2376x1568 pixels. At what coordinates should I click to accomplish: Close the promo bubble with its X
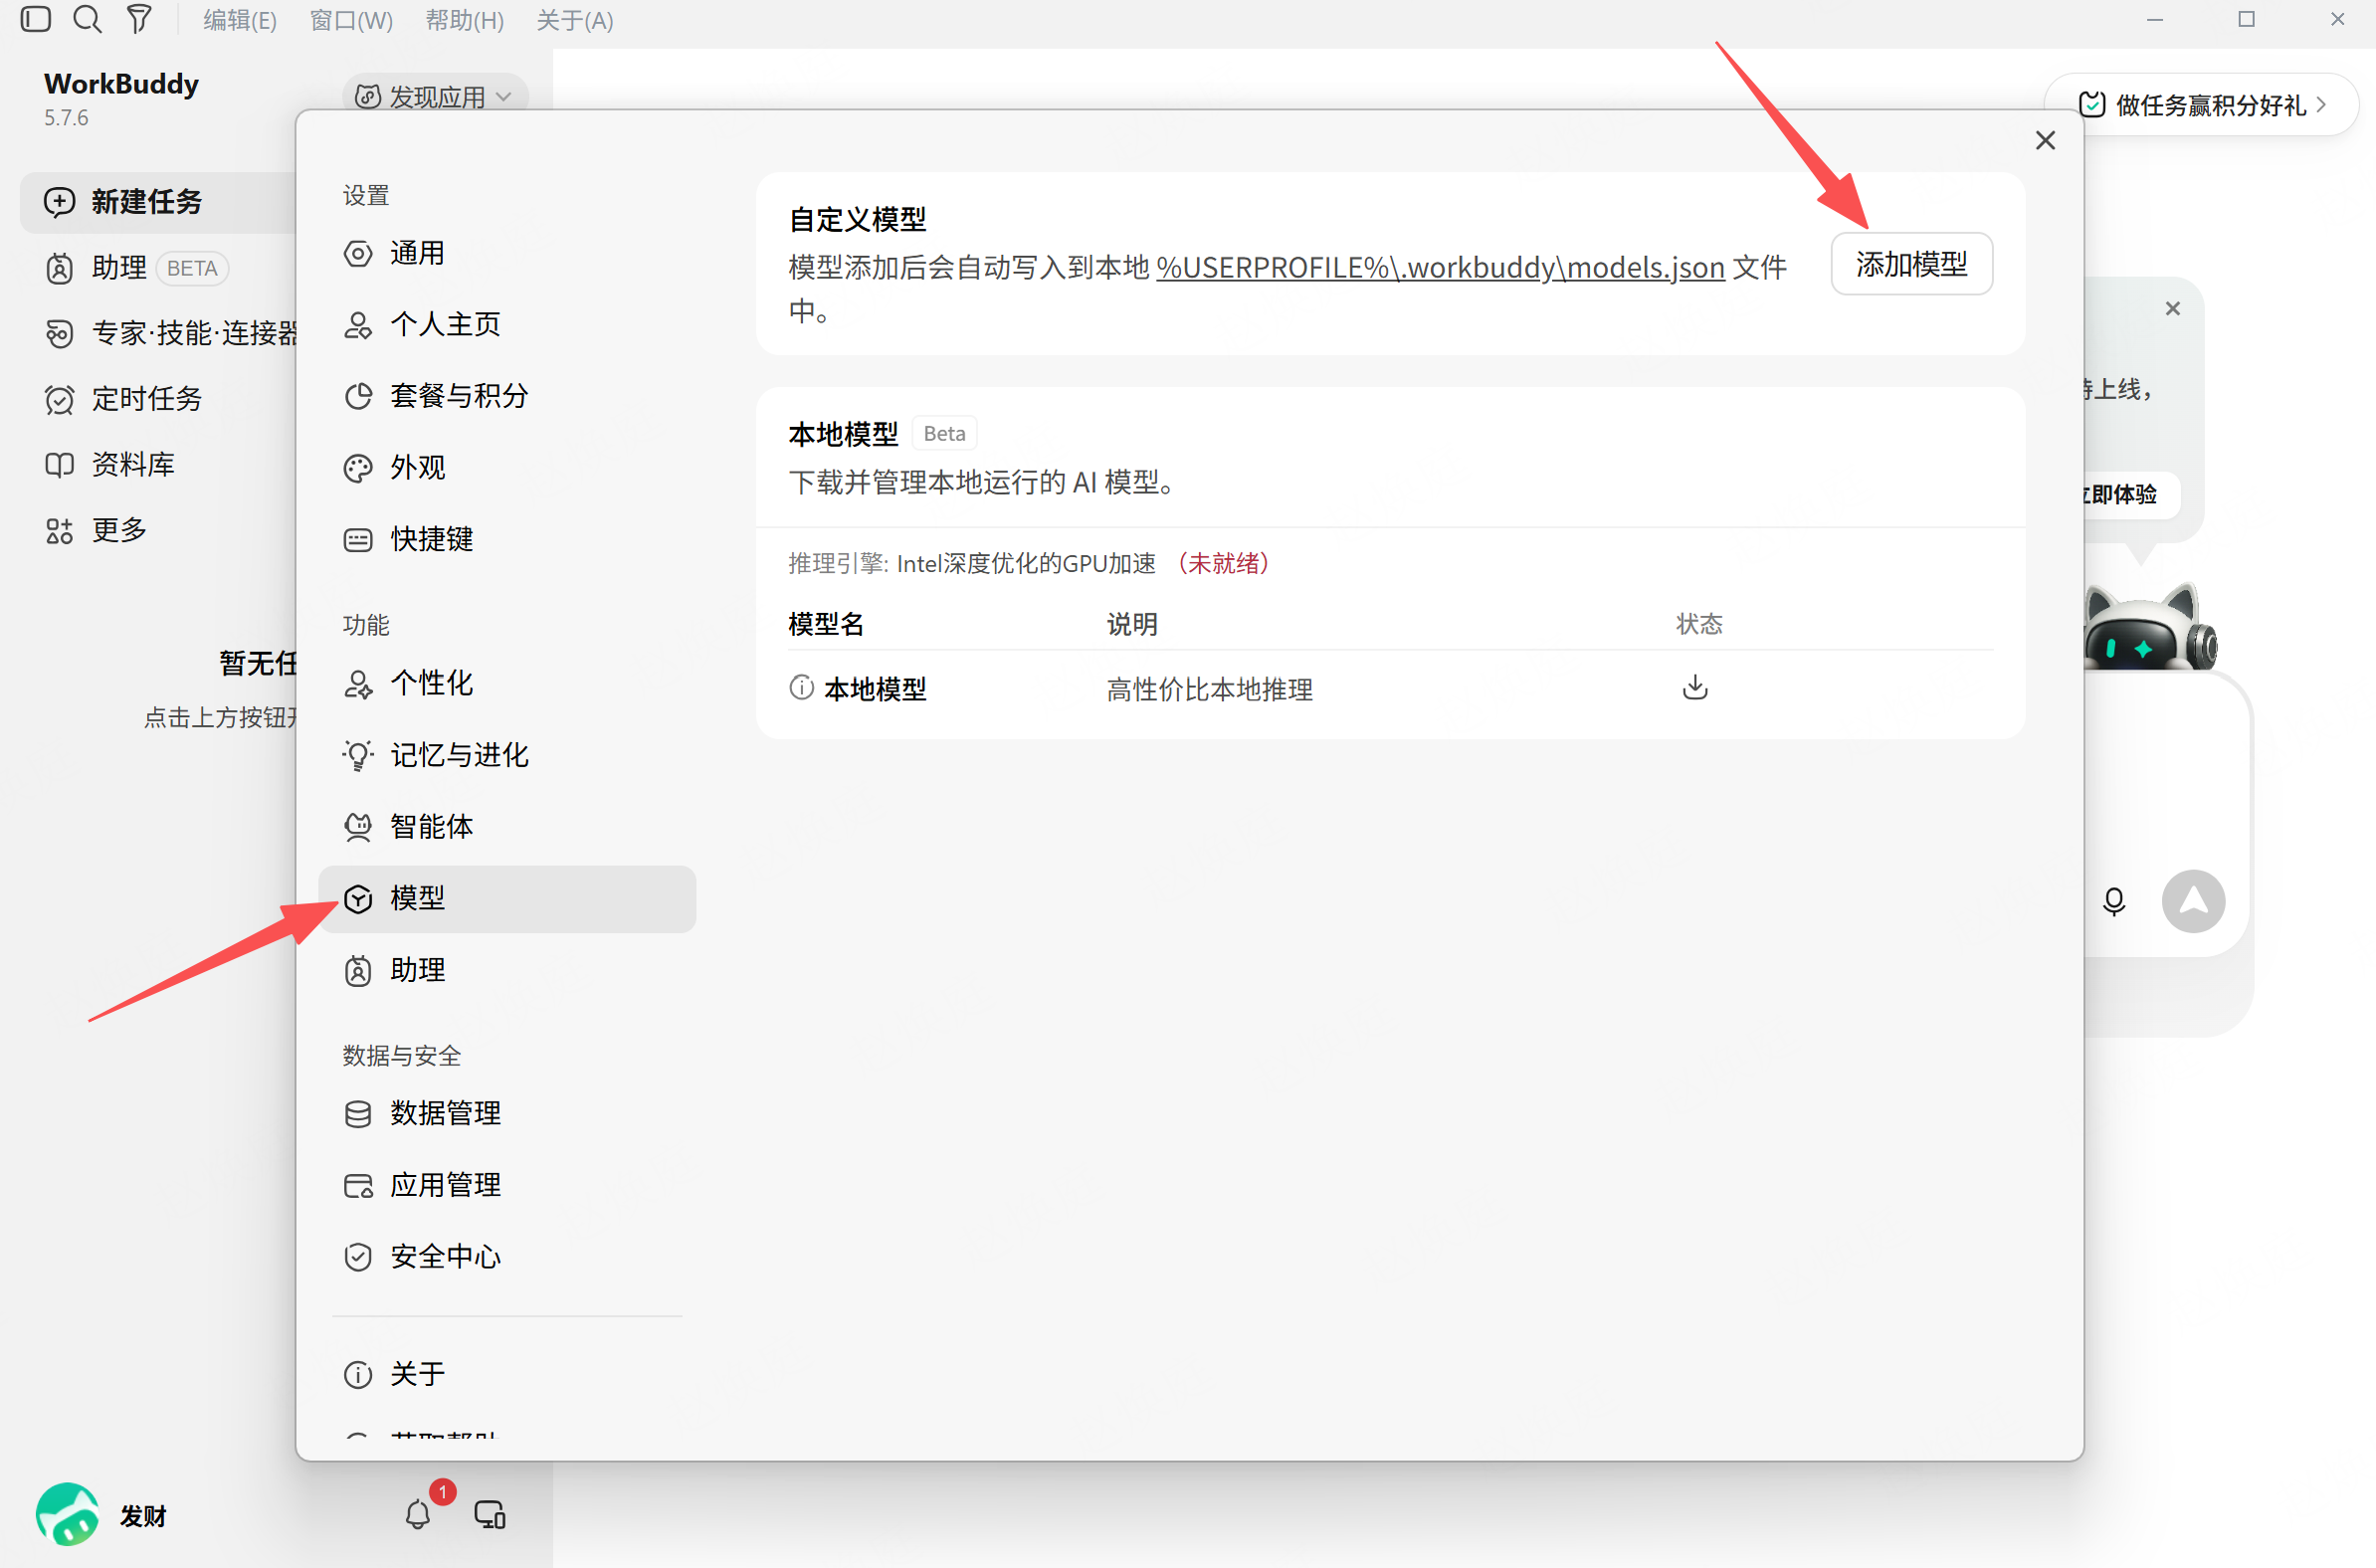click(2172, 309)
